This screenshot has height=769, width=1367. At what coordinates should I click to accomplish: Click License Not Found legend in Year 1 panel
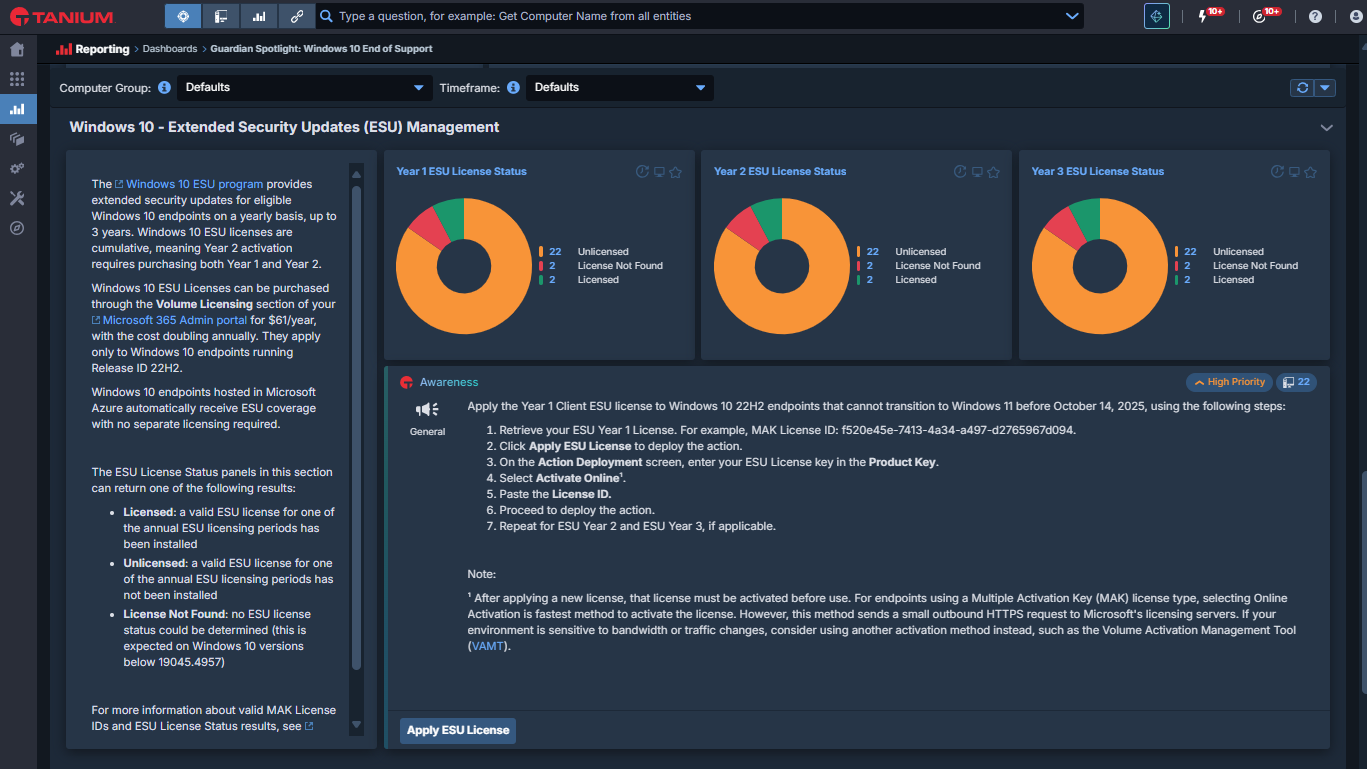click(620, 266)
